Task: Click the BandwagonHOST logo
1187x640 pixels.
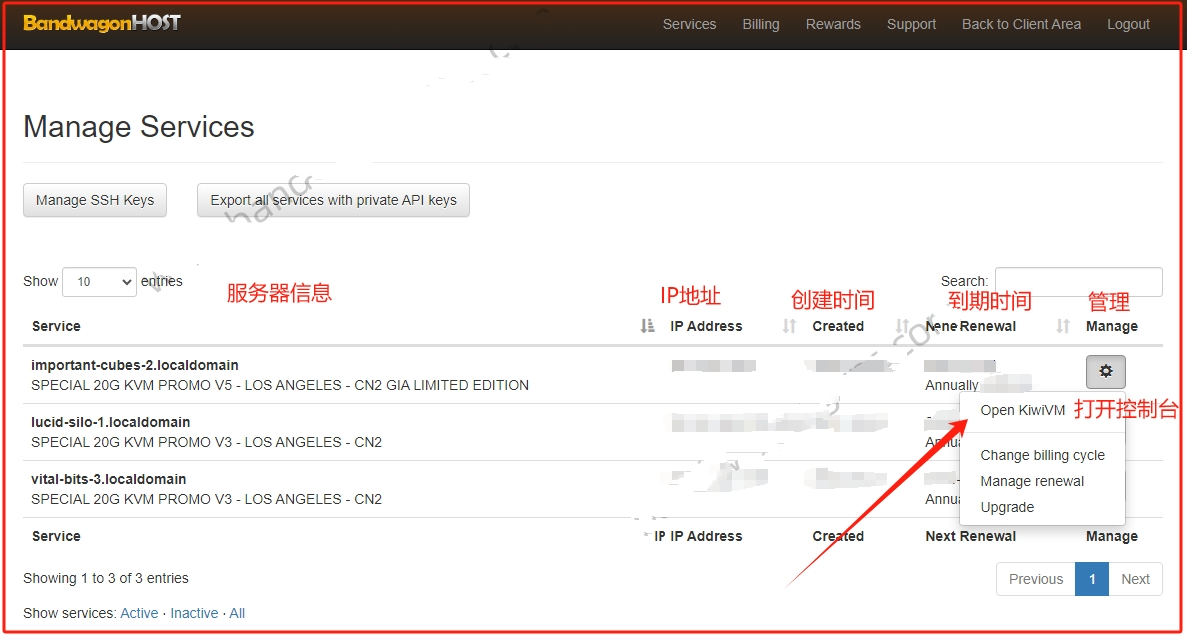Action: pos(102,23)
